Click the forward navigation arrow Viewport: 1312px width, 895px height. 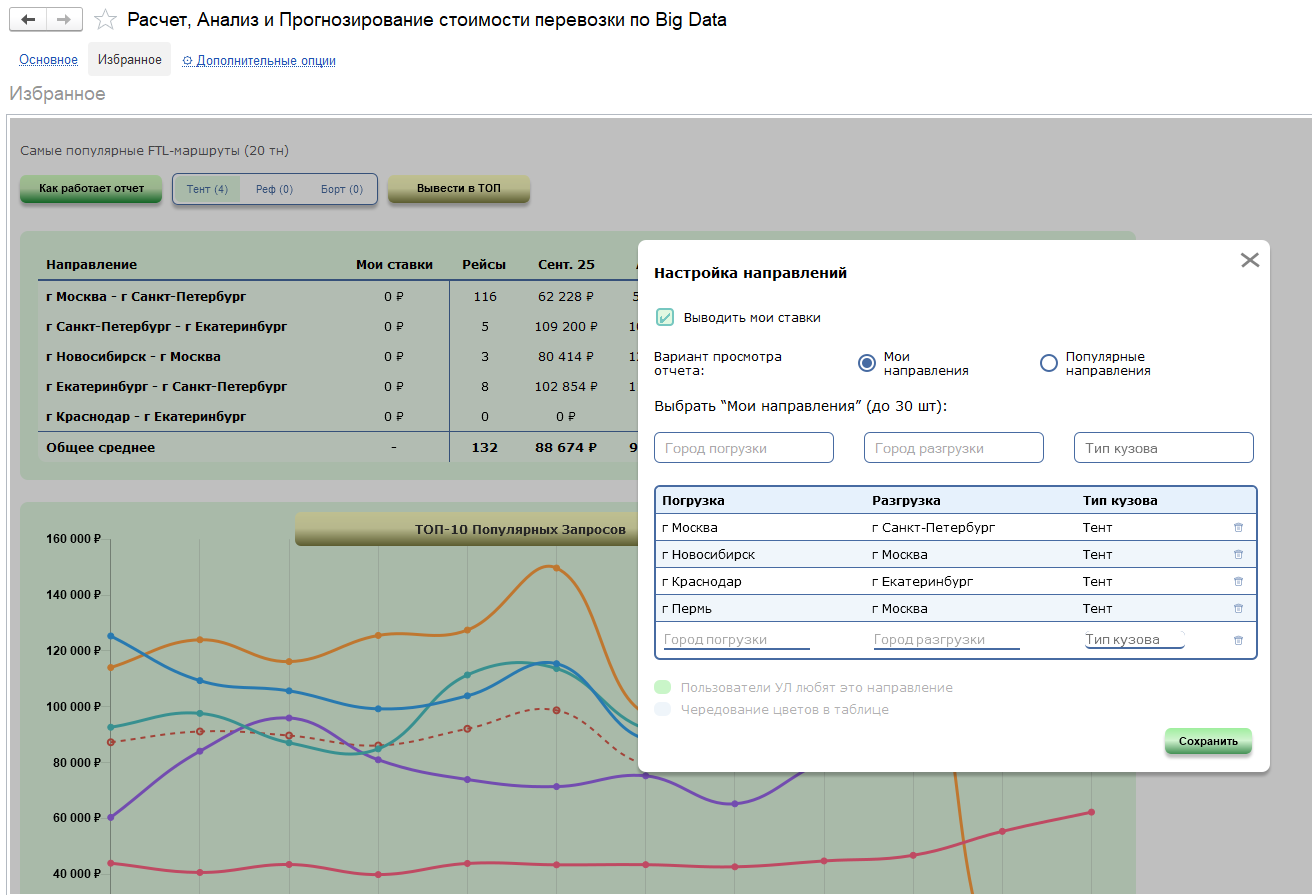(x=64, y=20)
